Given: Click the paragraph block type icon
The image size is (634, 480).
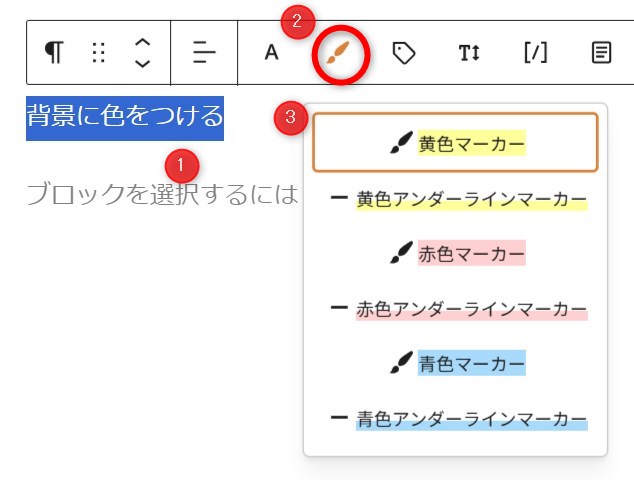Looking at the screenshot, I should 54,53.
